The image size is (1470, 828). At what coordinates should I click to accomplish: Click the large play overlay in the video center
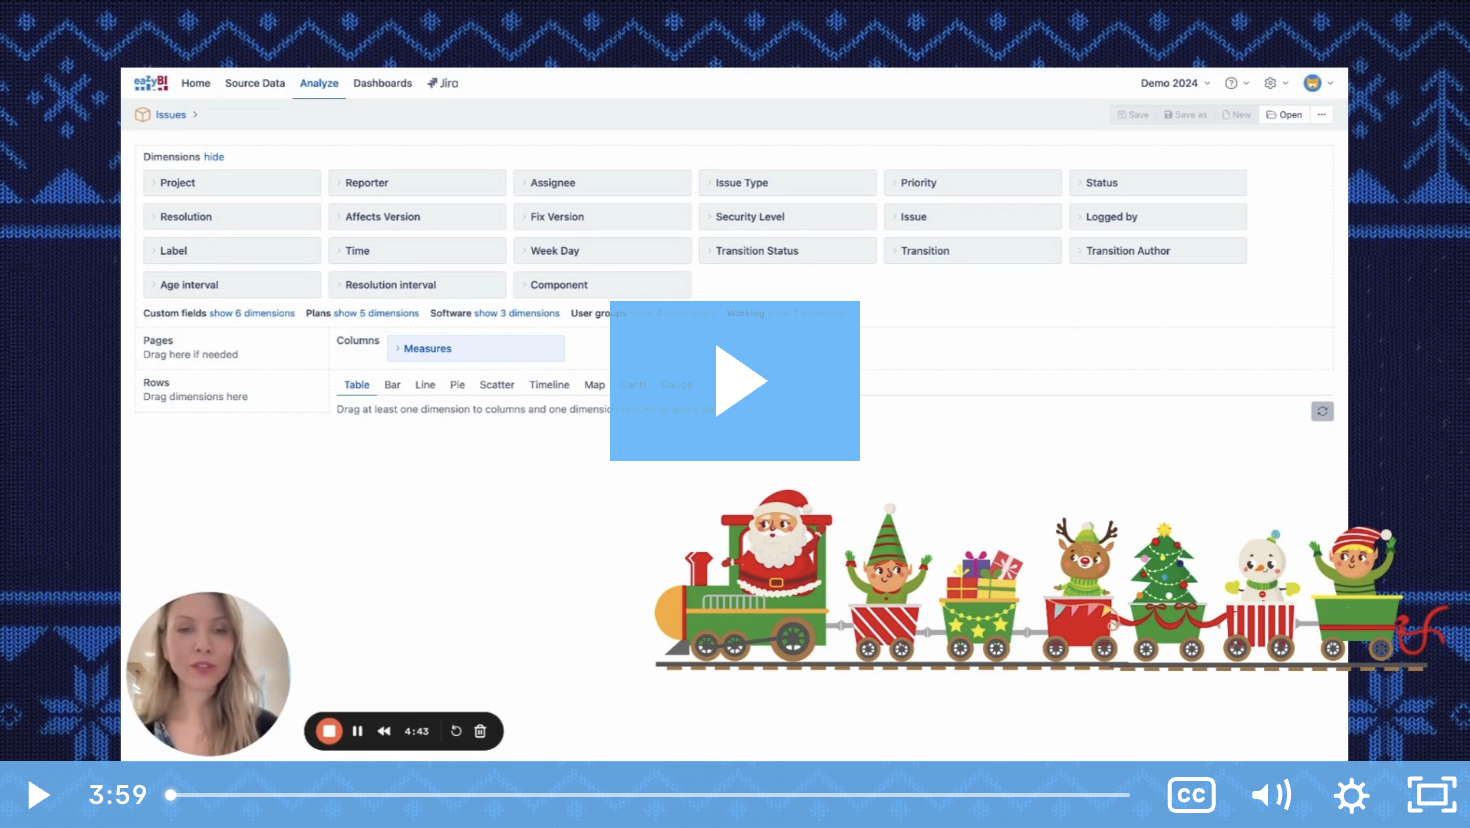point(735,381)
